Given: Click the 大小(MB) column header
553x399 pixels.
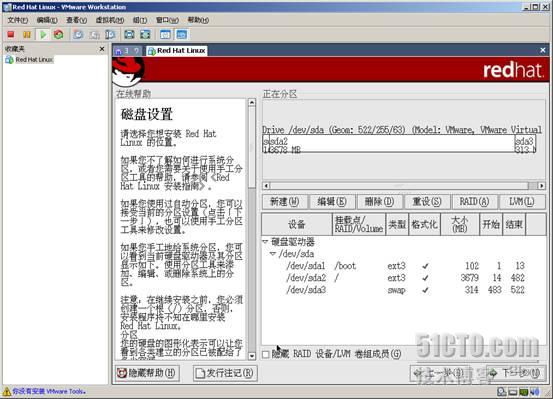Looking at the screenshot, I should pos(460,224).
